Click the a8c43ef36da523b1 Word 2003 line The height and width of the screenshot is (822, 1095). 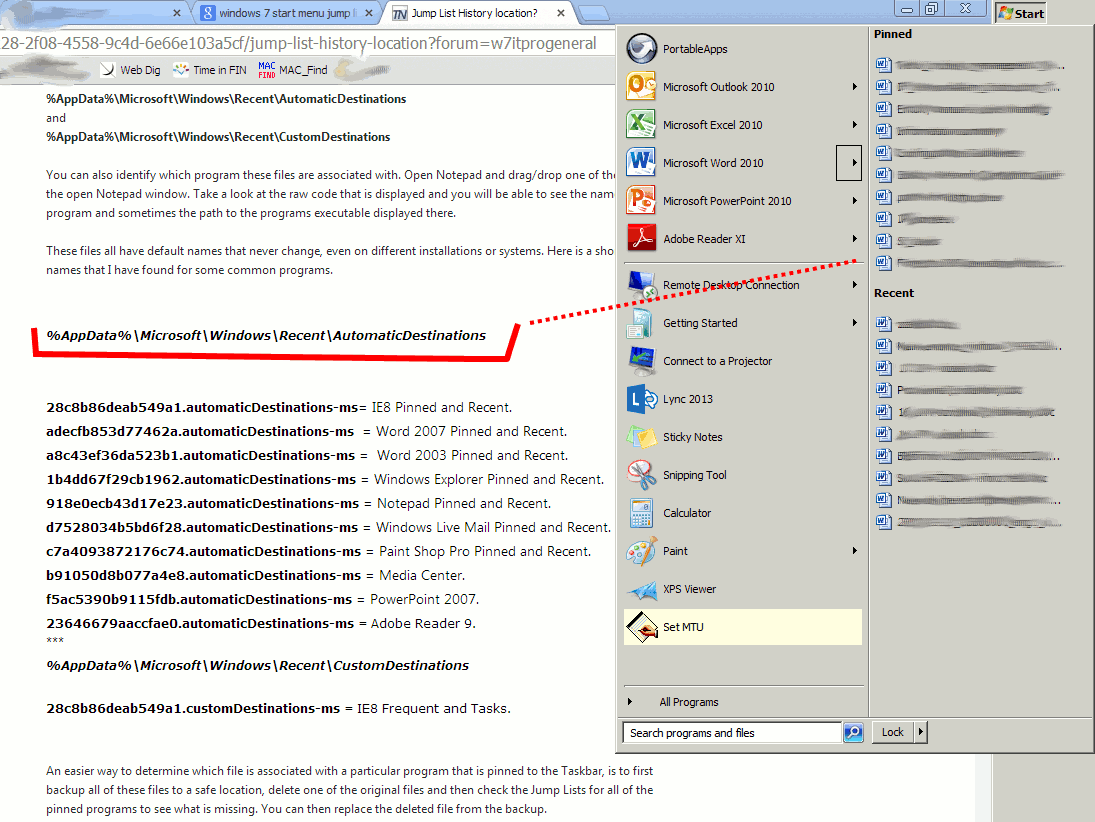click(x=307, y=455)
